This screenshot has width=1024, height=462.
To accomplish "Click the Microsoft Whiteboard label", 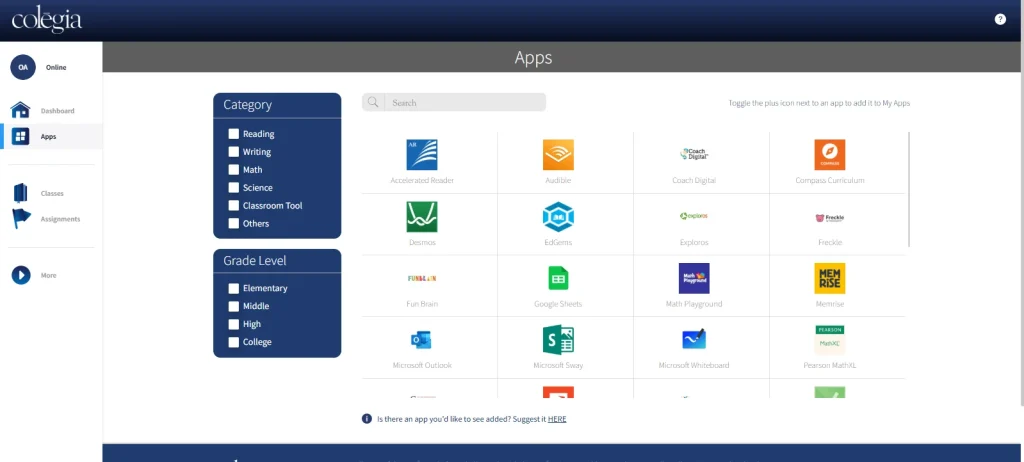I will (694, 365).
